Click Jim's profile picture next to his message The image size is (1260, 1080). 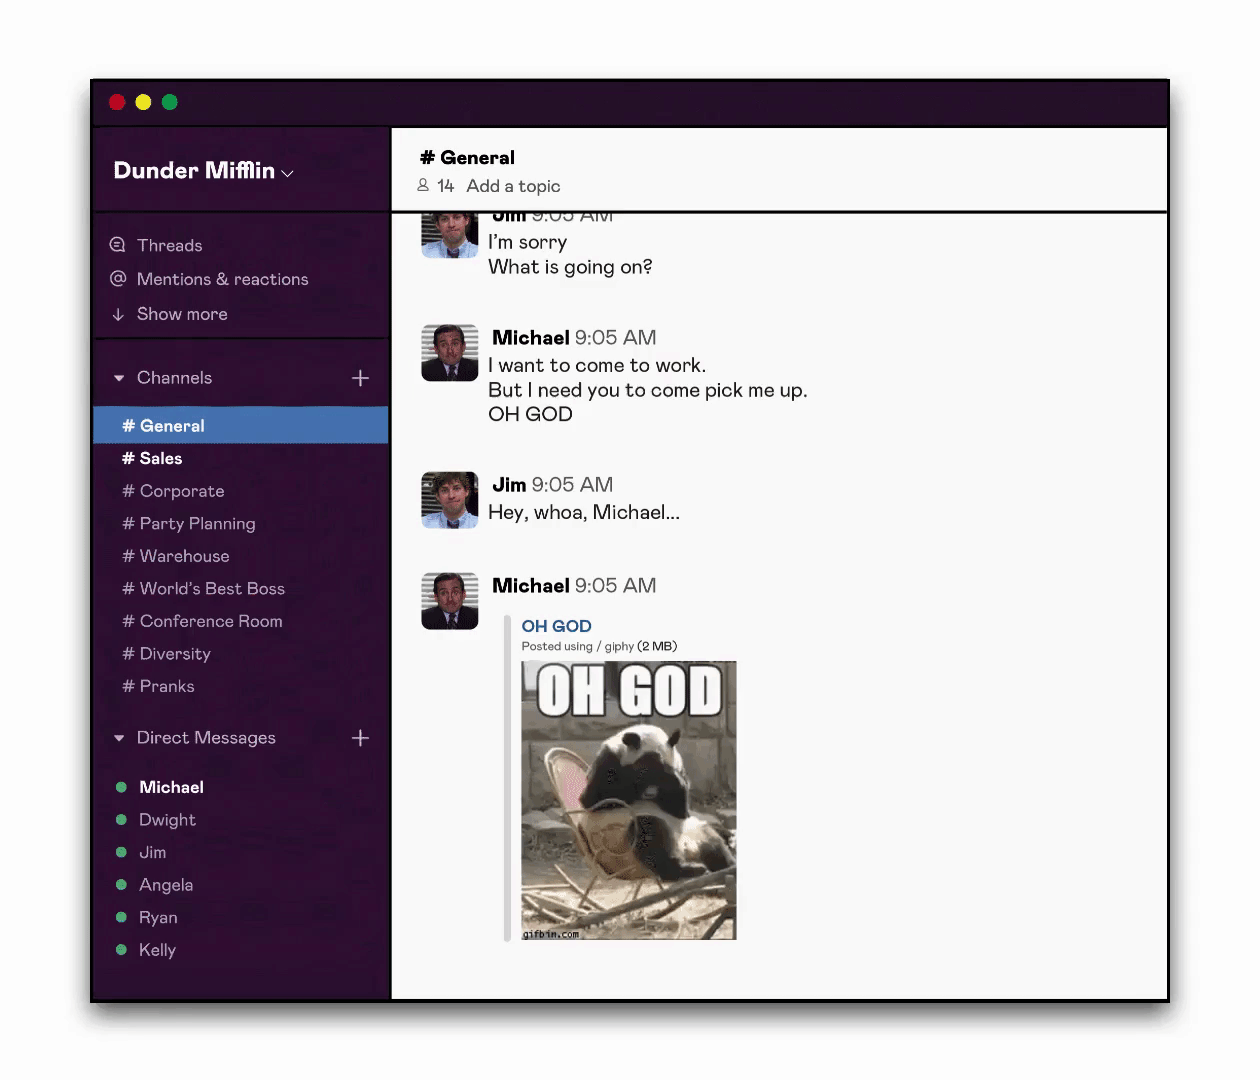pos(449,500)
